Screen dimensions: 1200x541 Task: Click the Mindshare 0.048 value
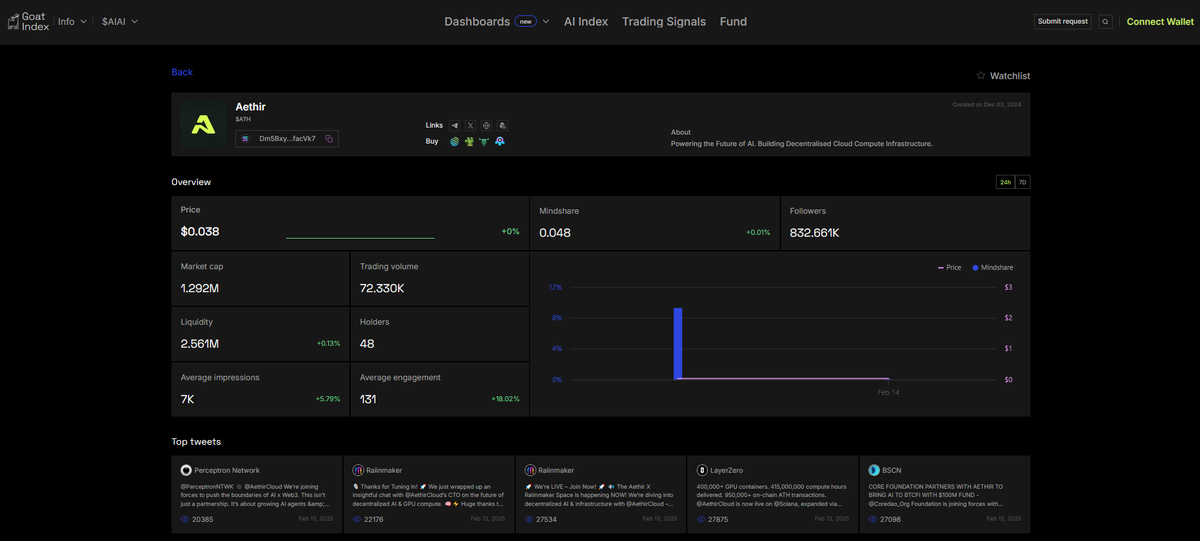[x=555, y=232]
